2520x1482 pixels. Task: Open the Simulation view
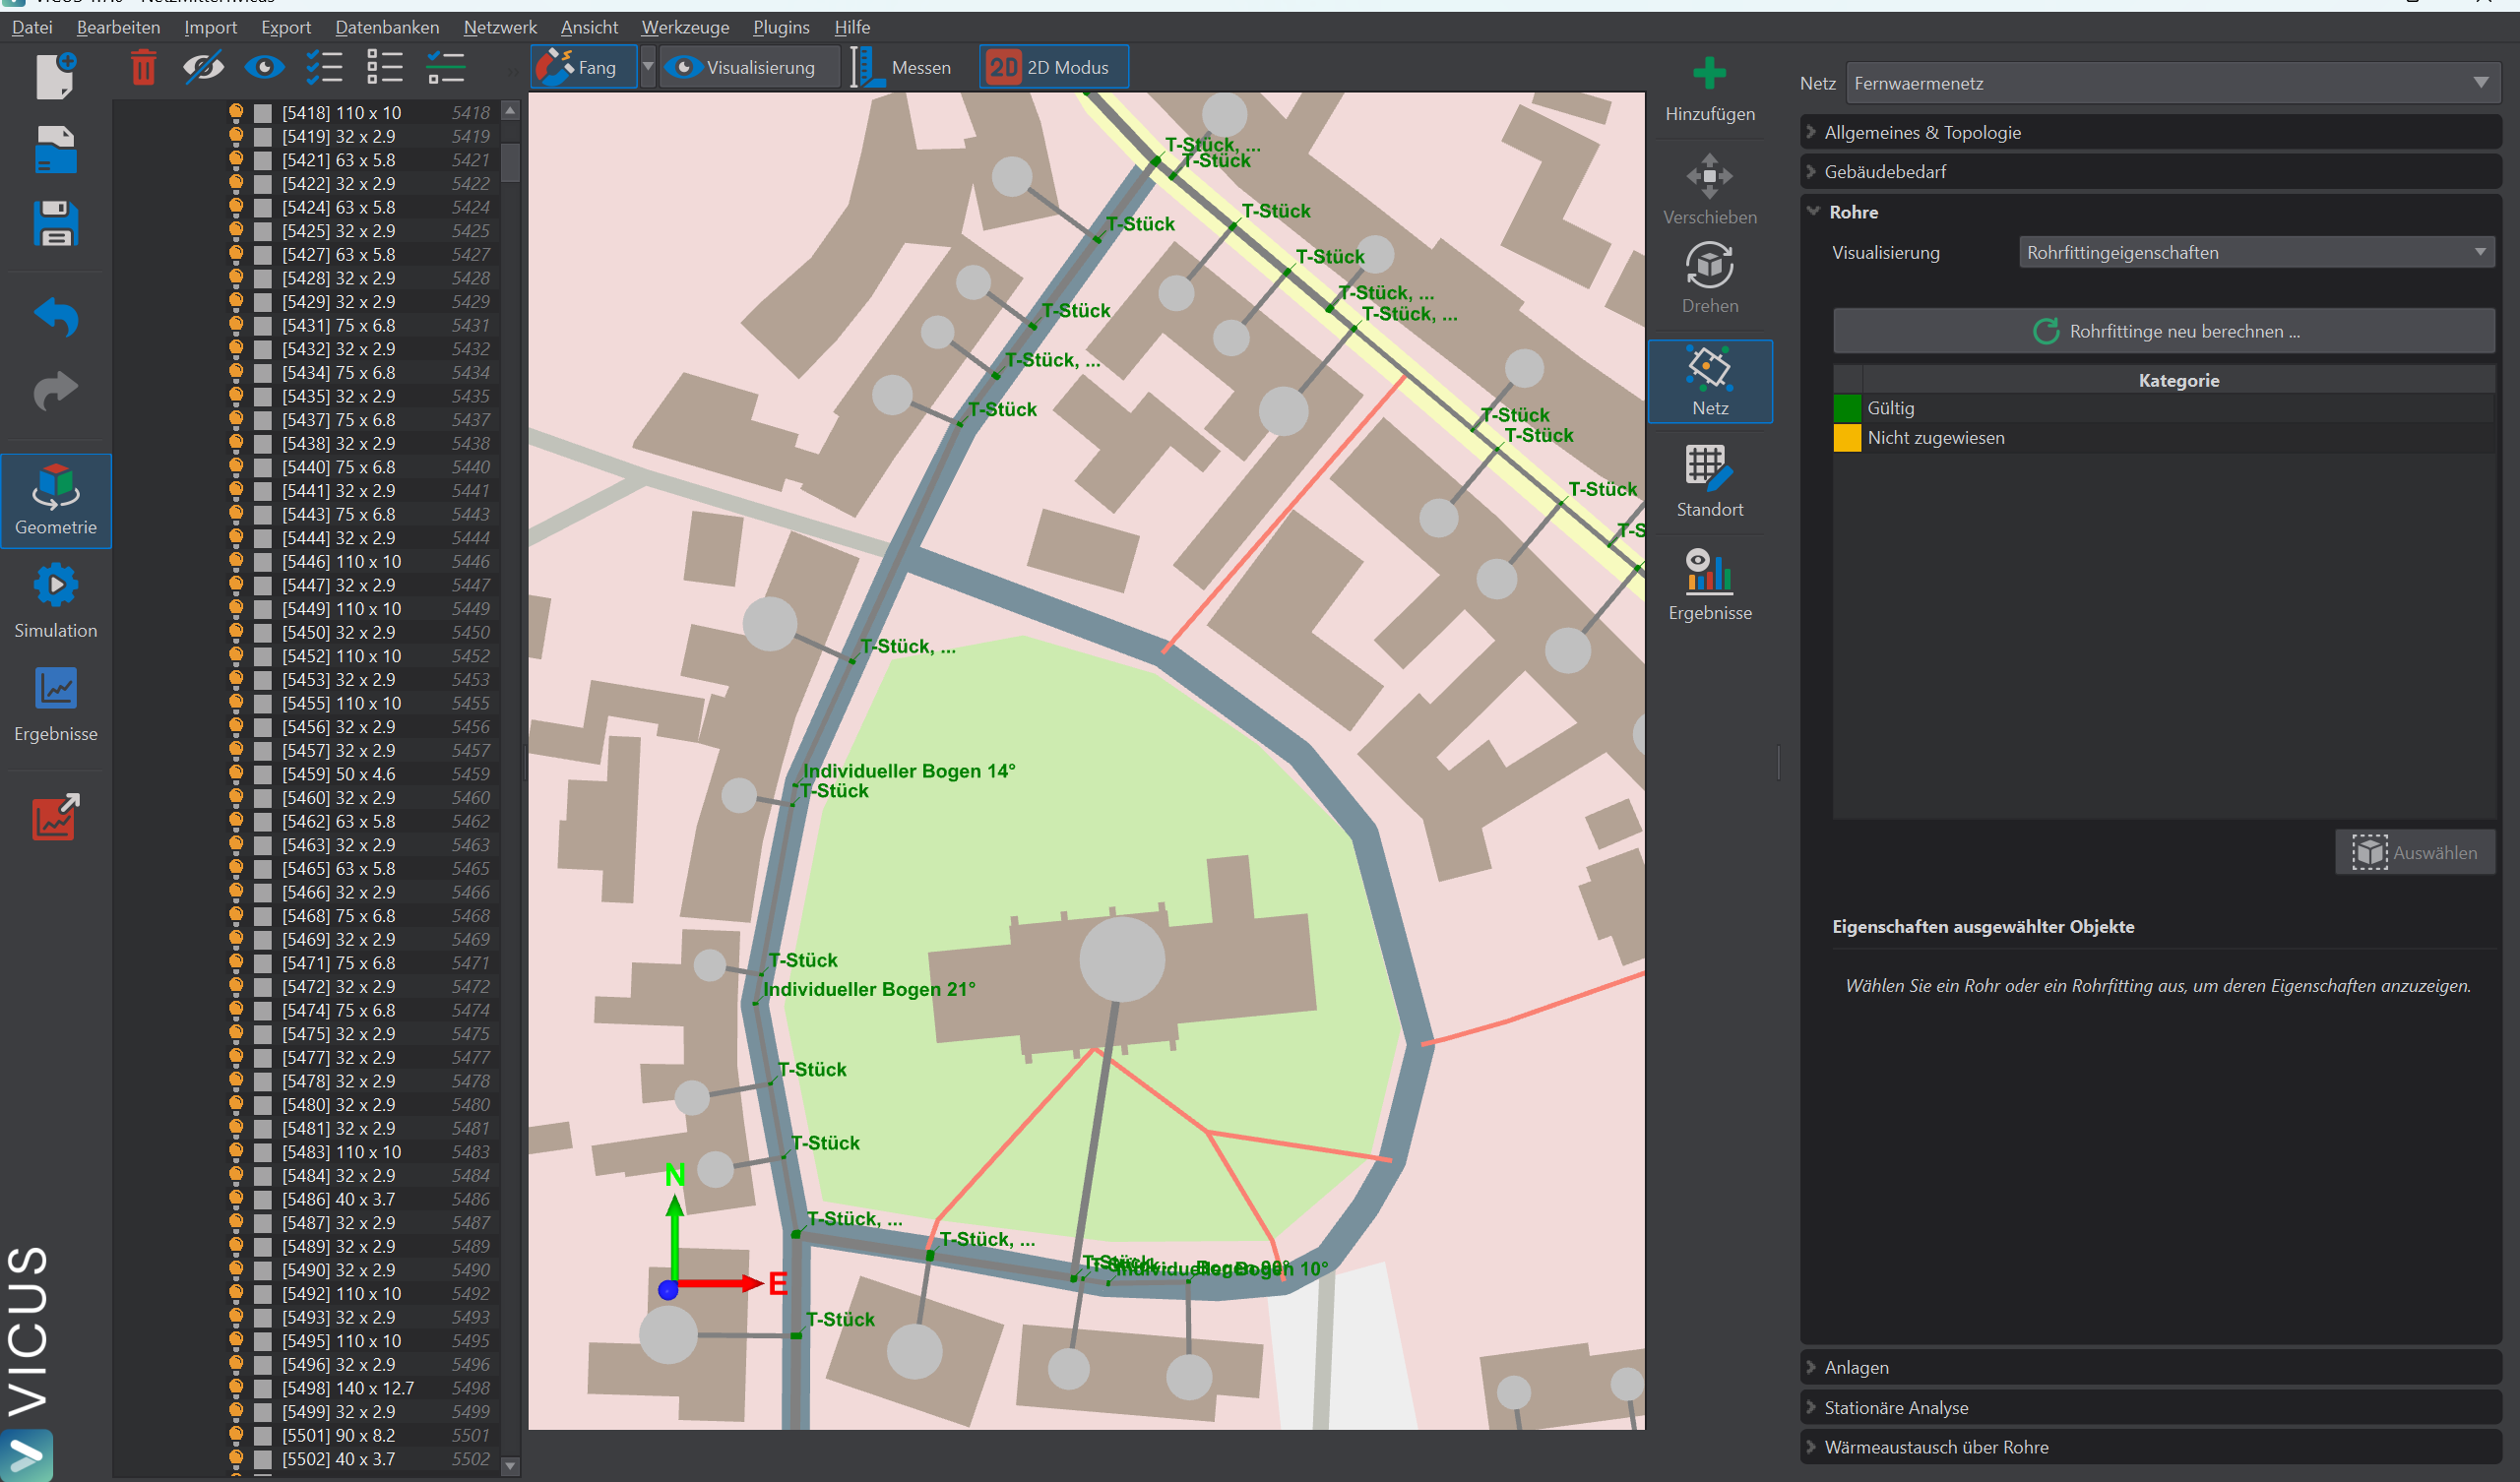point(56,600)
